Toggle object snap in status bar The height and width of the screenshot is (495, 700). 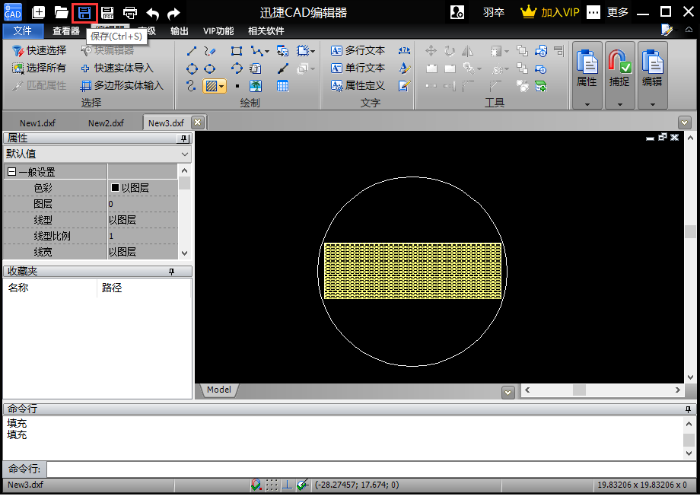256,485
